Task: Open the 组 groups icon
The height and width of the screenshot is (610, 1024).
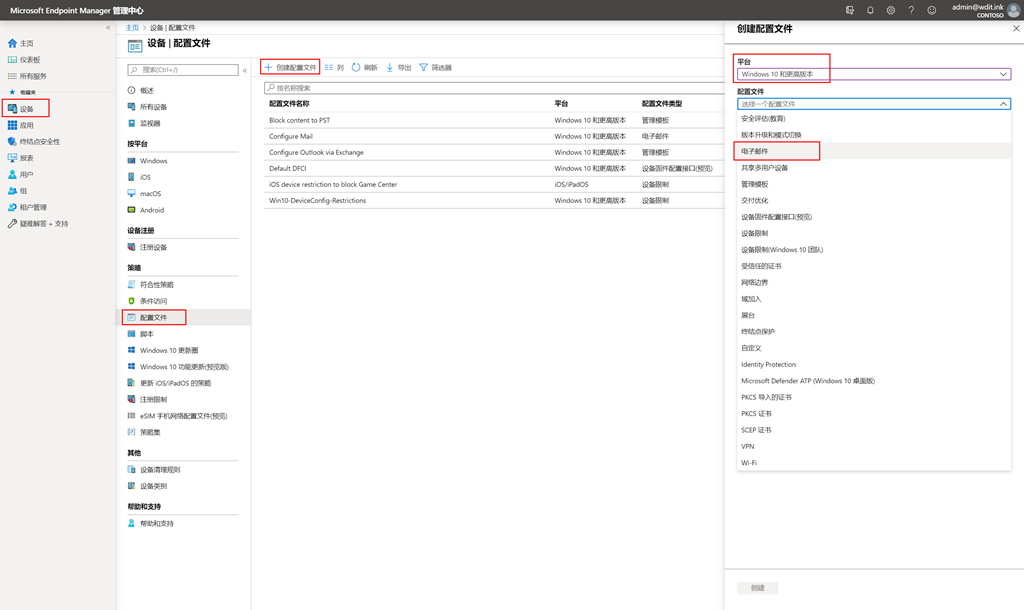Action: [12, 191]
